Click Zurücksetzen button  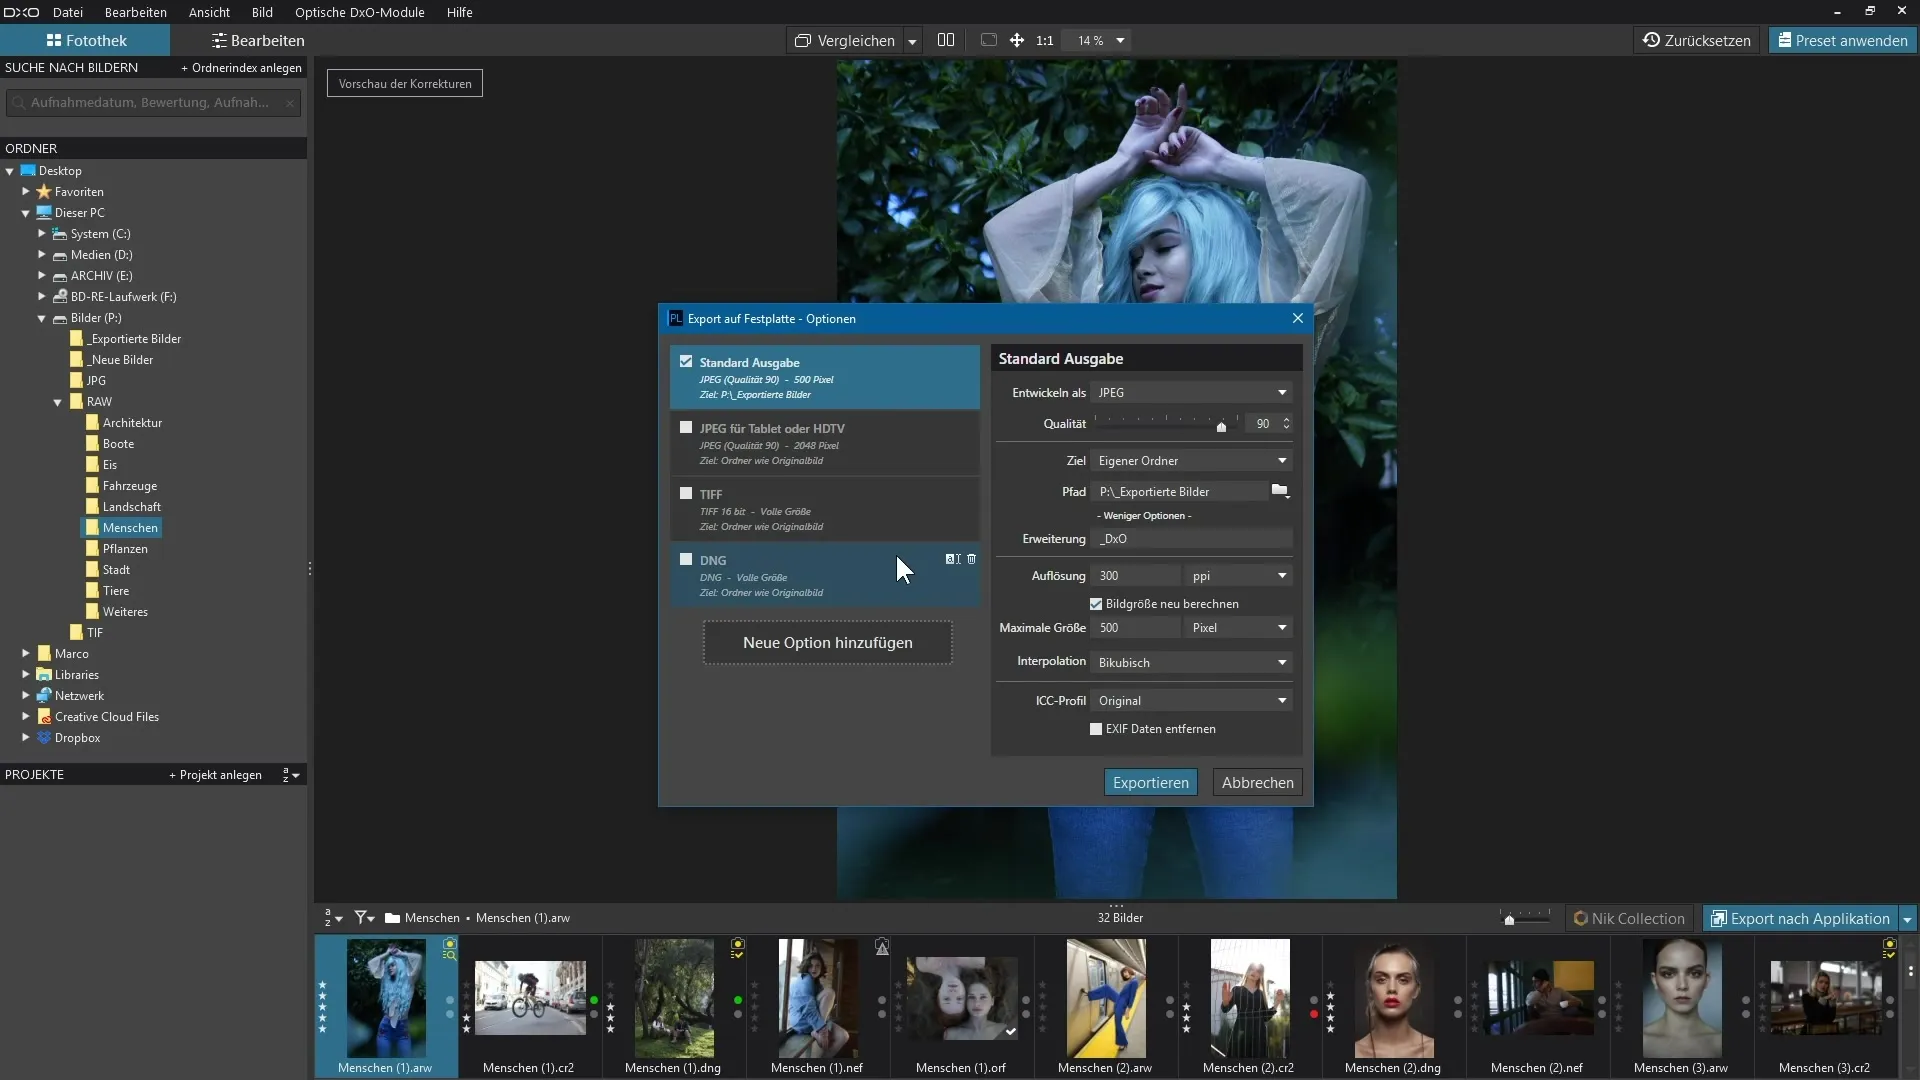click(1697, 40)
